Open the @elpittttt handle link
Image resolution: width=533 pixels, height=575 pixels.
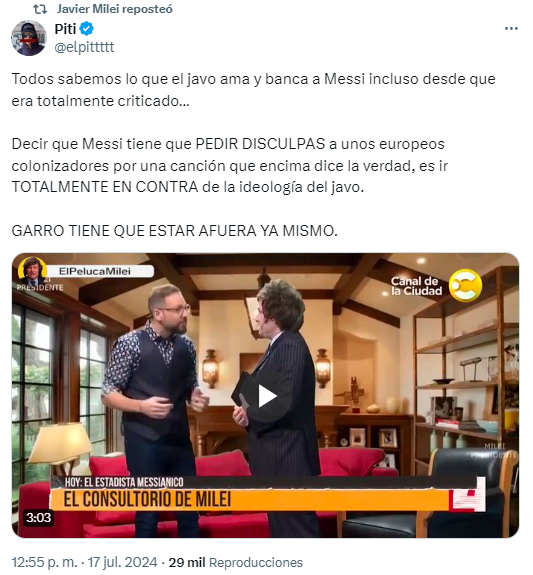pyautogui.click(x=84, y=47)
